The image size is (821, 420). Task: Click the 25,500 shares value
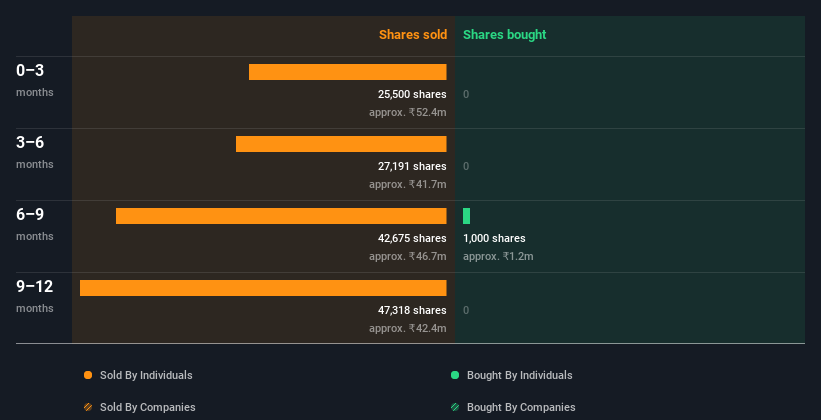[x=412, y=94]
